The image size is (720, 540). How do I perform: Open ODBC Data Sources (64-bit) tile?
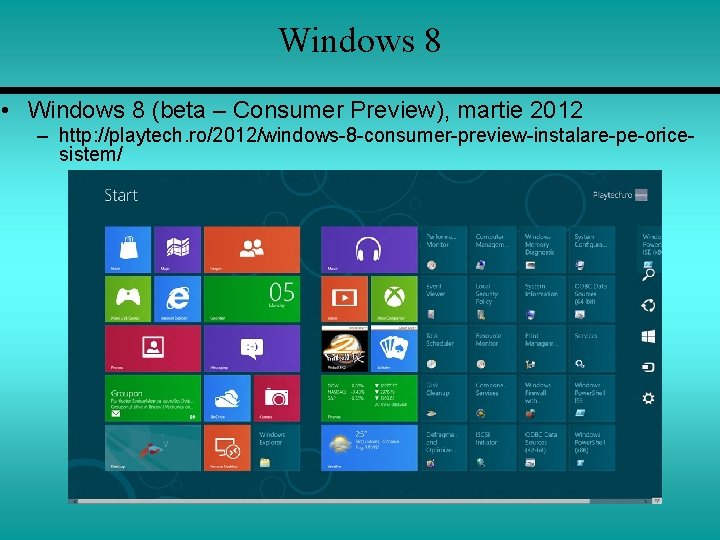point(592,299)
